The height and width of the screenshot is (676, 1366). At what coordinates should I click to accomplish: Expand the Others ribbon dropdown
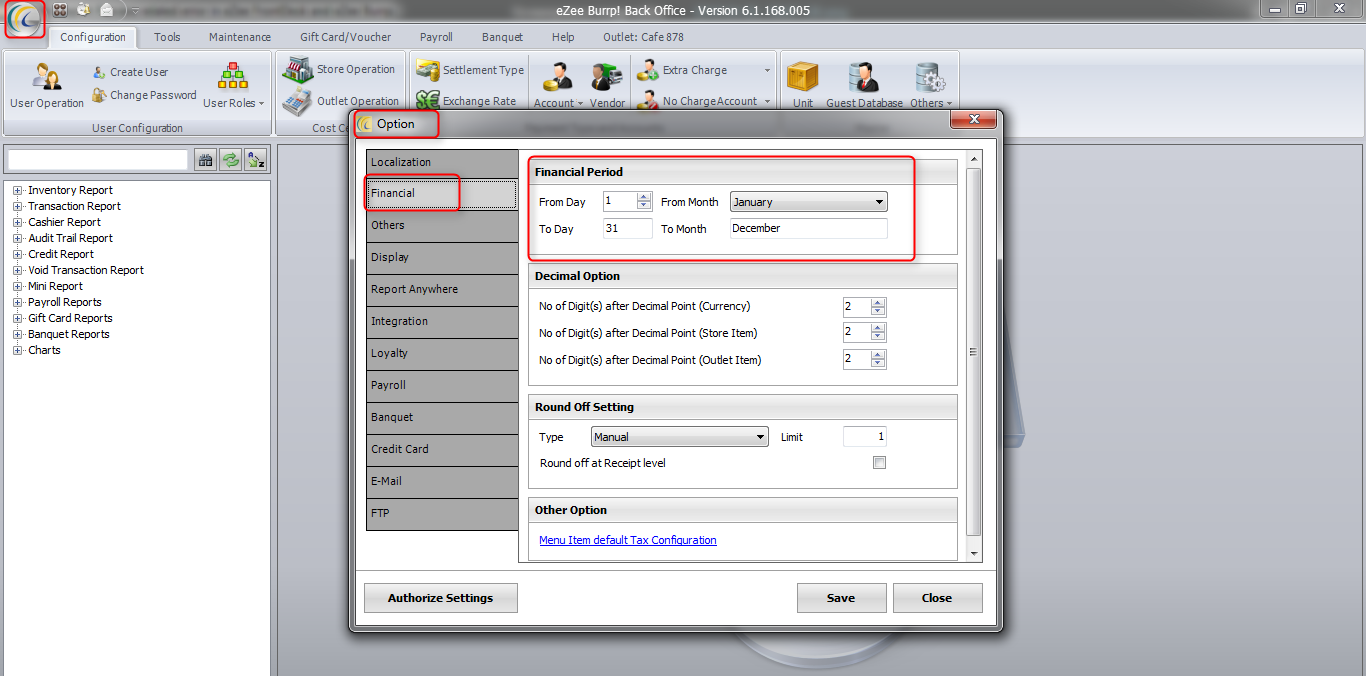click(x=930, y=86)
